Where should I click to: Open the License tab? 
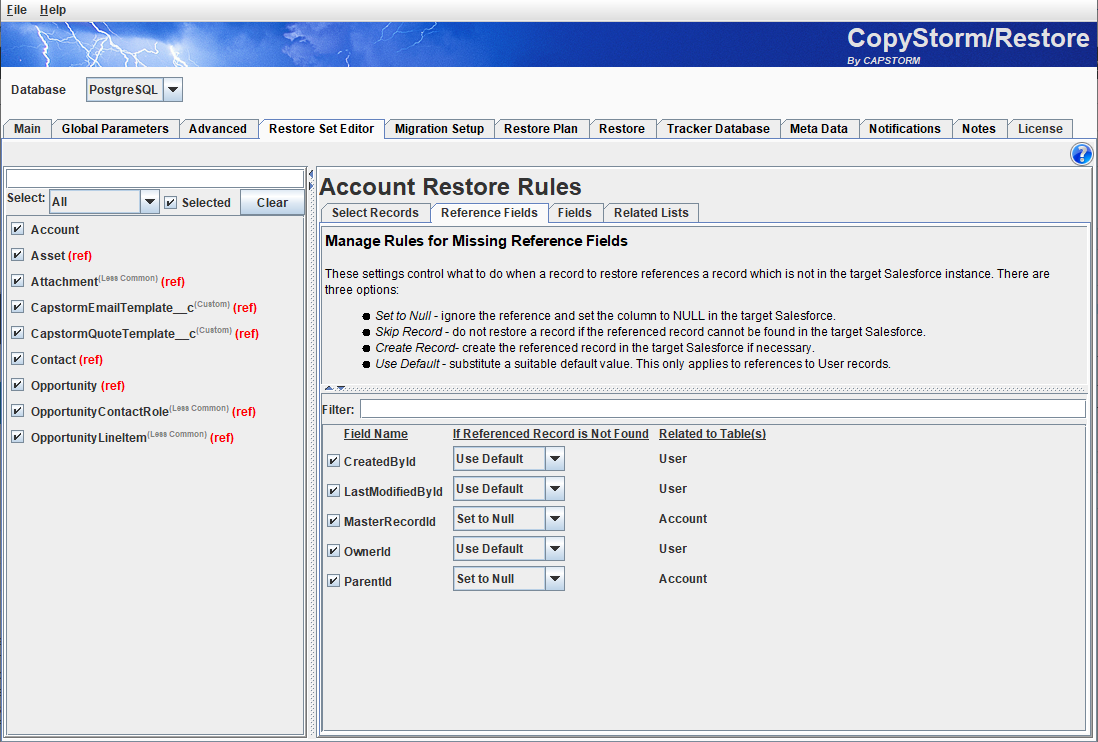pyautogui.click(x=1040, y=129)
